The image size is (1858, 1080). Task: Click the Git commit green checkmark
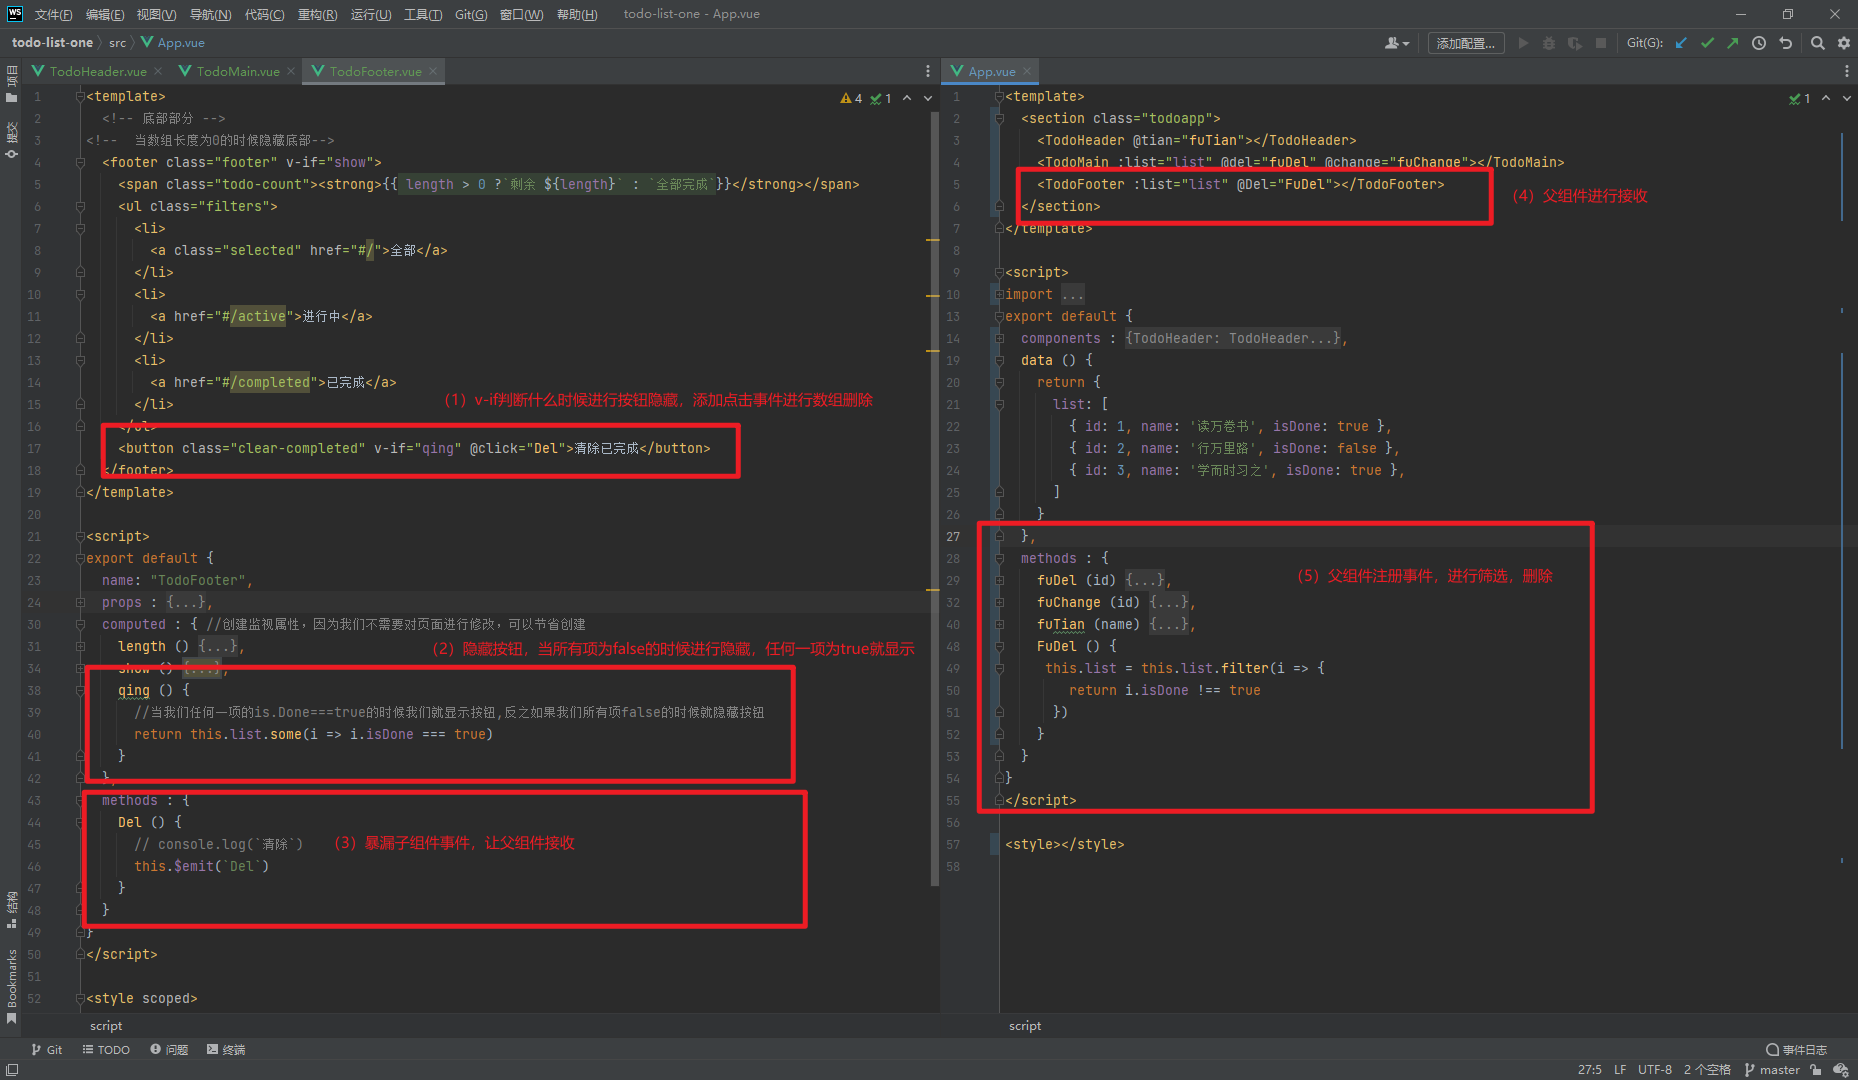pos(1707,43)
